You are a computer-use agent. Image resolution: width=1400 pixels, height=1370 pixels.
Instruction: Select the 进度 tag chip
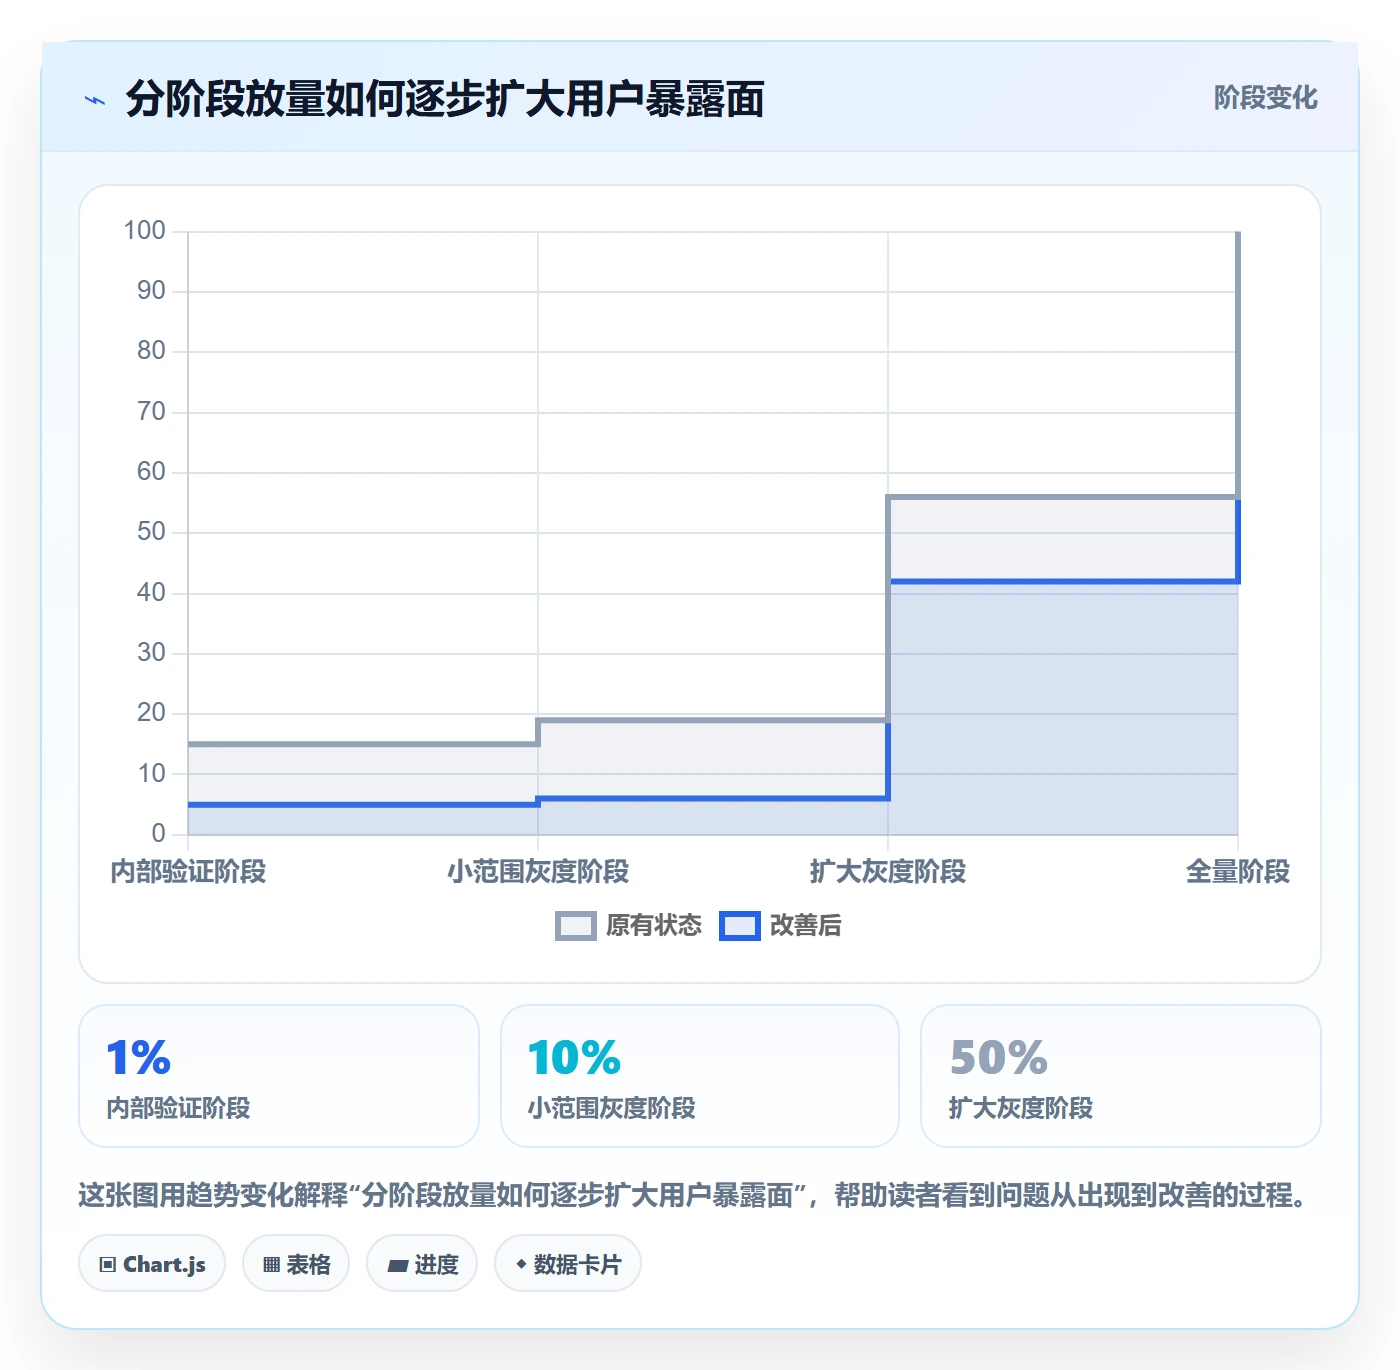(x=422, y=1264)
